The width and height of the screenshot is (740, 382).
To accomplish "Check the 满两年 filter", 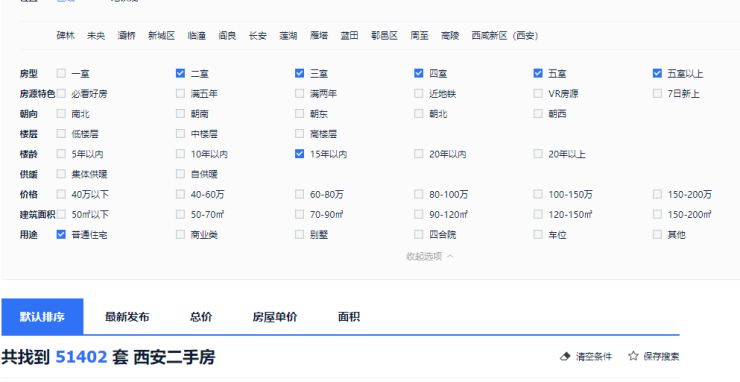I will coord(299,93).
